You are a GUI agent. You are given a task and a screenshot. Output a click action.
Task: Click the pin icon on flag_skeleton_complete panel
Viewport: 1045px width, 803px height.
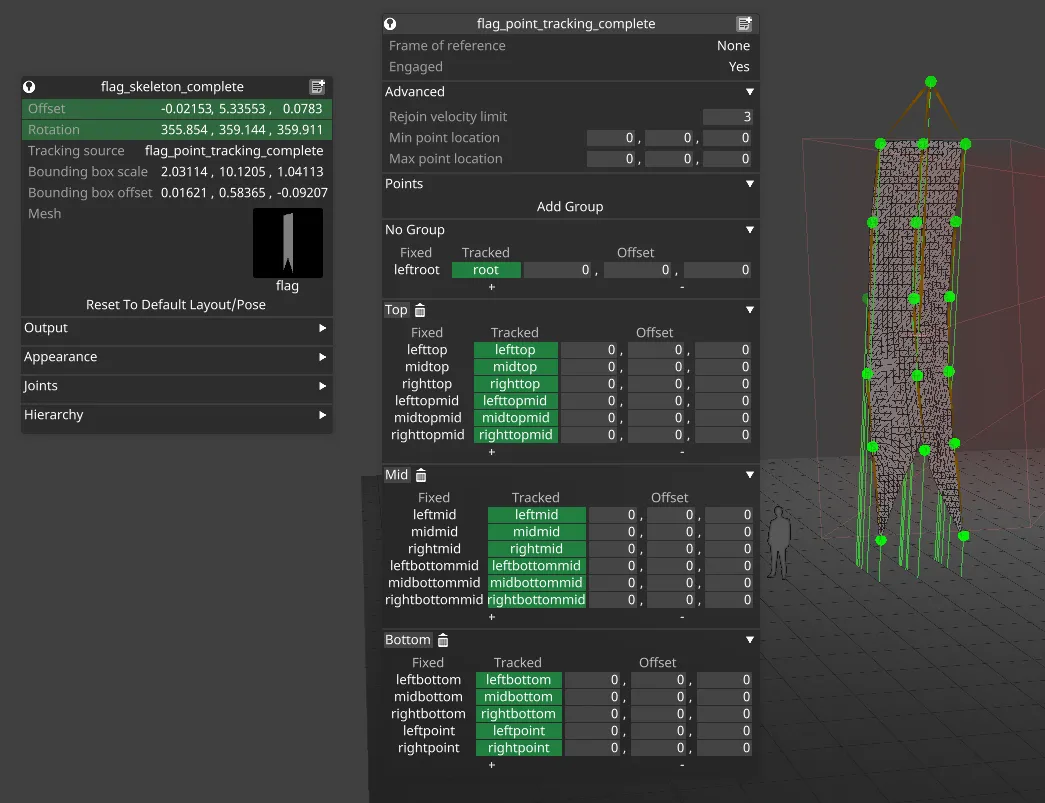(27, 87)
